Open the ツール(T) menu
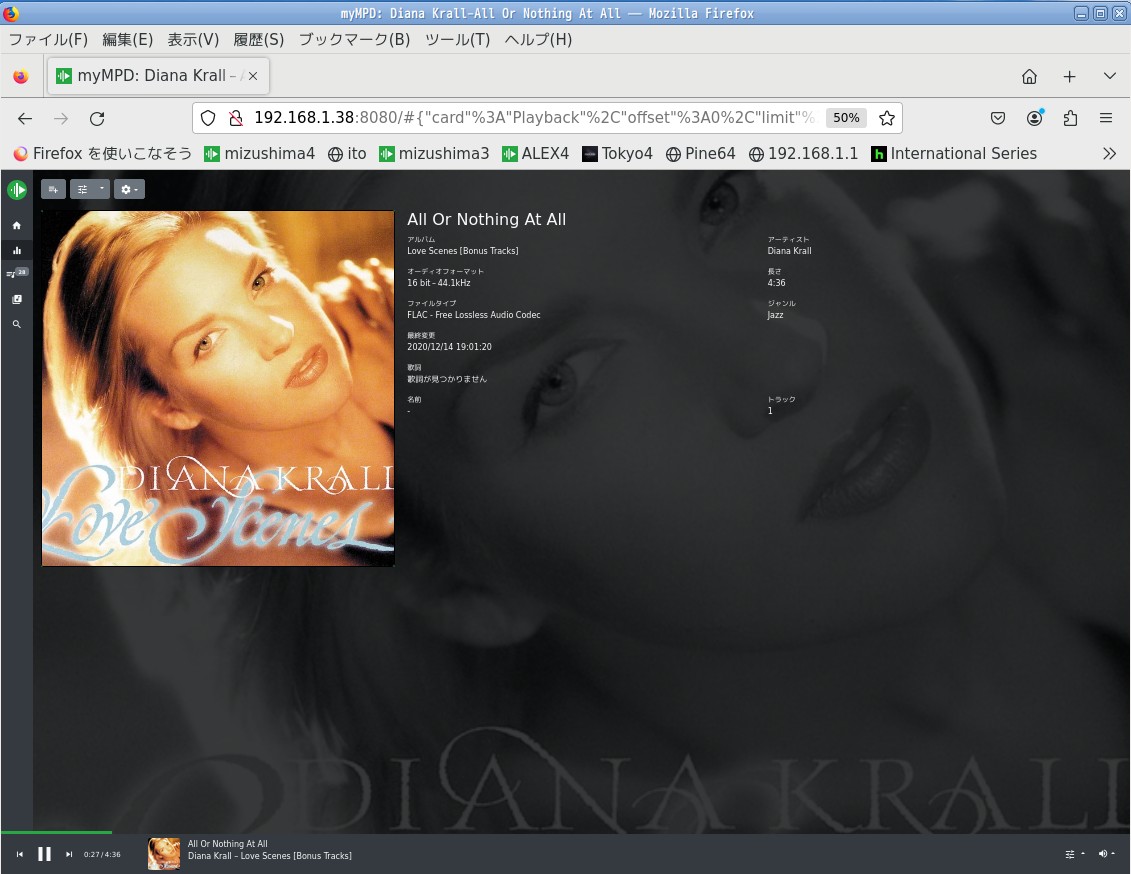The height and width of the screenshot is (874, 1131). [457, 39]
